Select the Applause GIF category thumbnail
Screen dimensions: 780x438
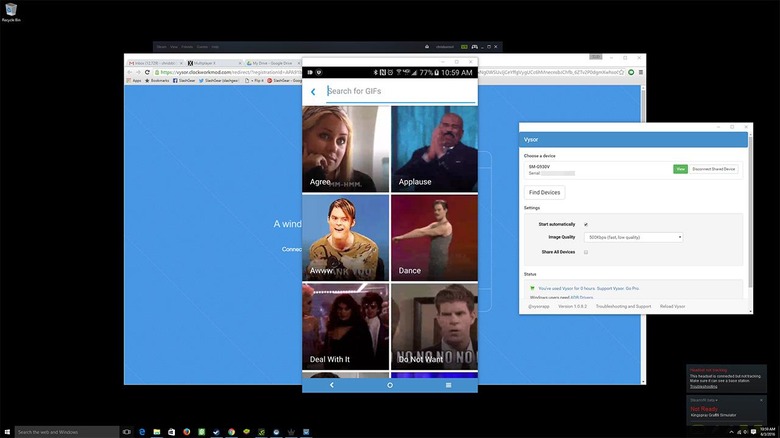tap(434, 149)
